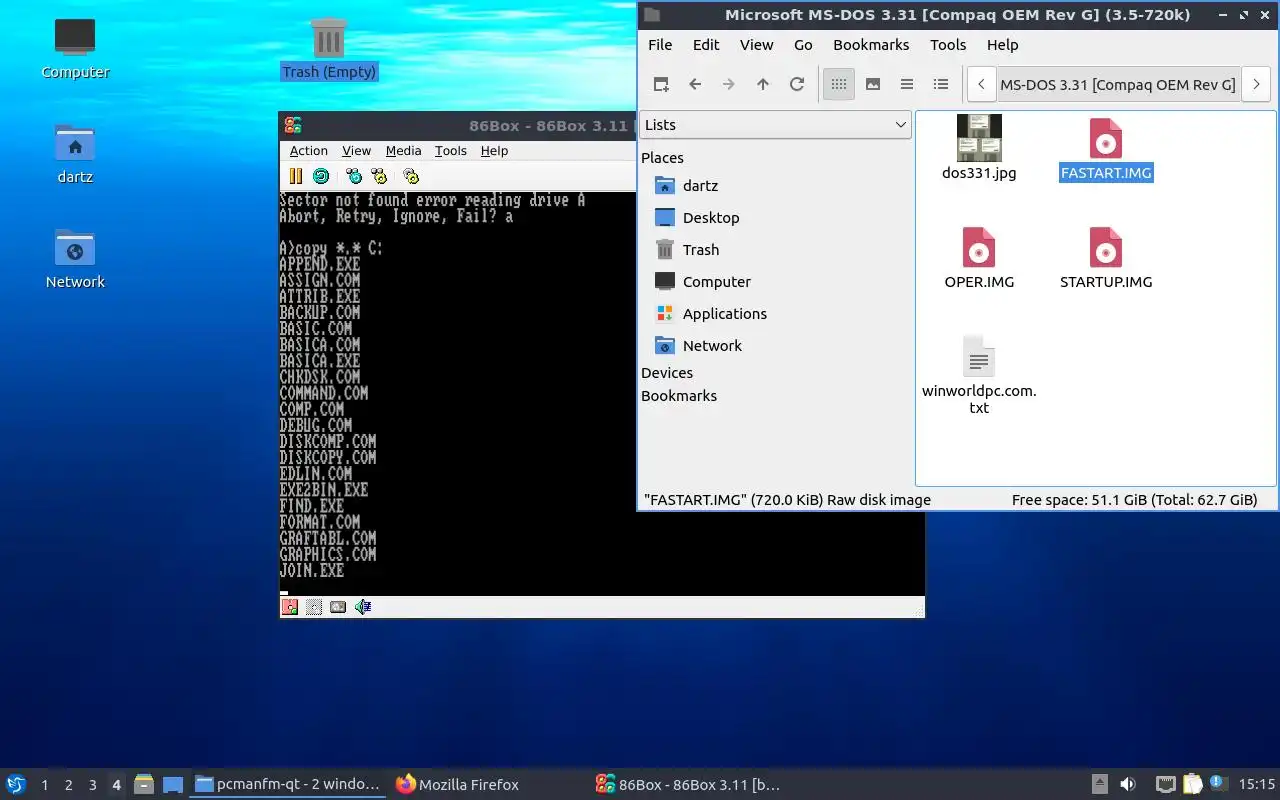Open the 86Box Tools menu
The width and height of the screenshot is (1280, 800).
tap(451, 150)
